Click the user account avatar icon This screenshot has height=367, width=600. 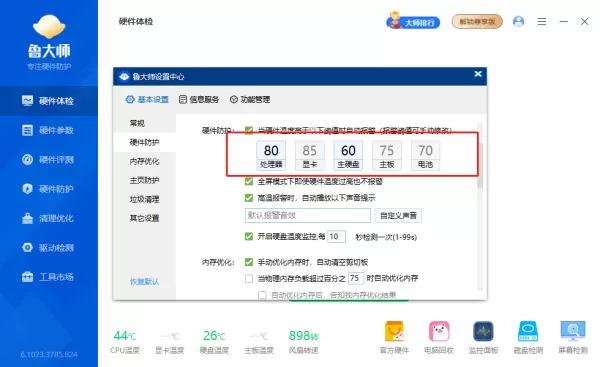518,21
